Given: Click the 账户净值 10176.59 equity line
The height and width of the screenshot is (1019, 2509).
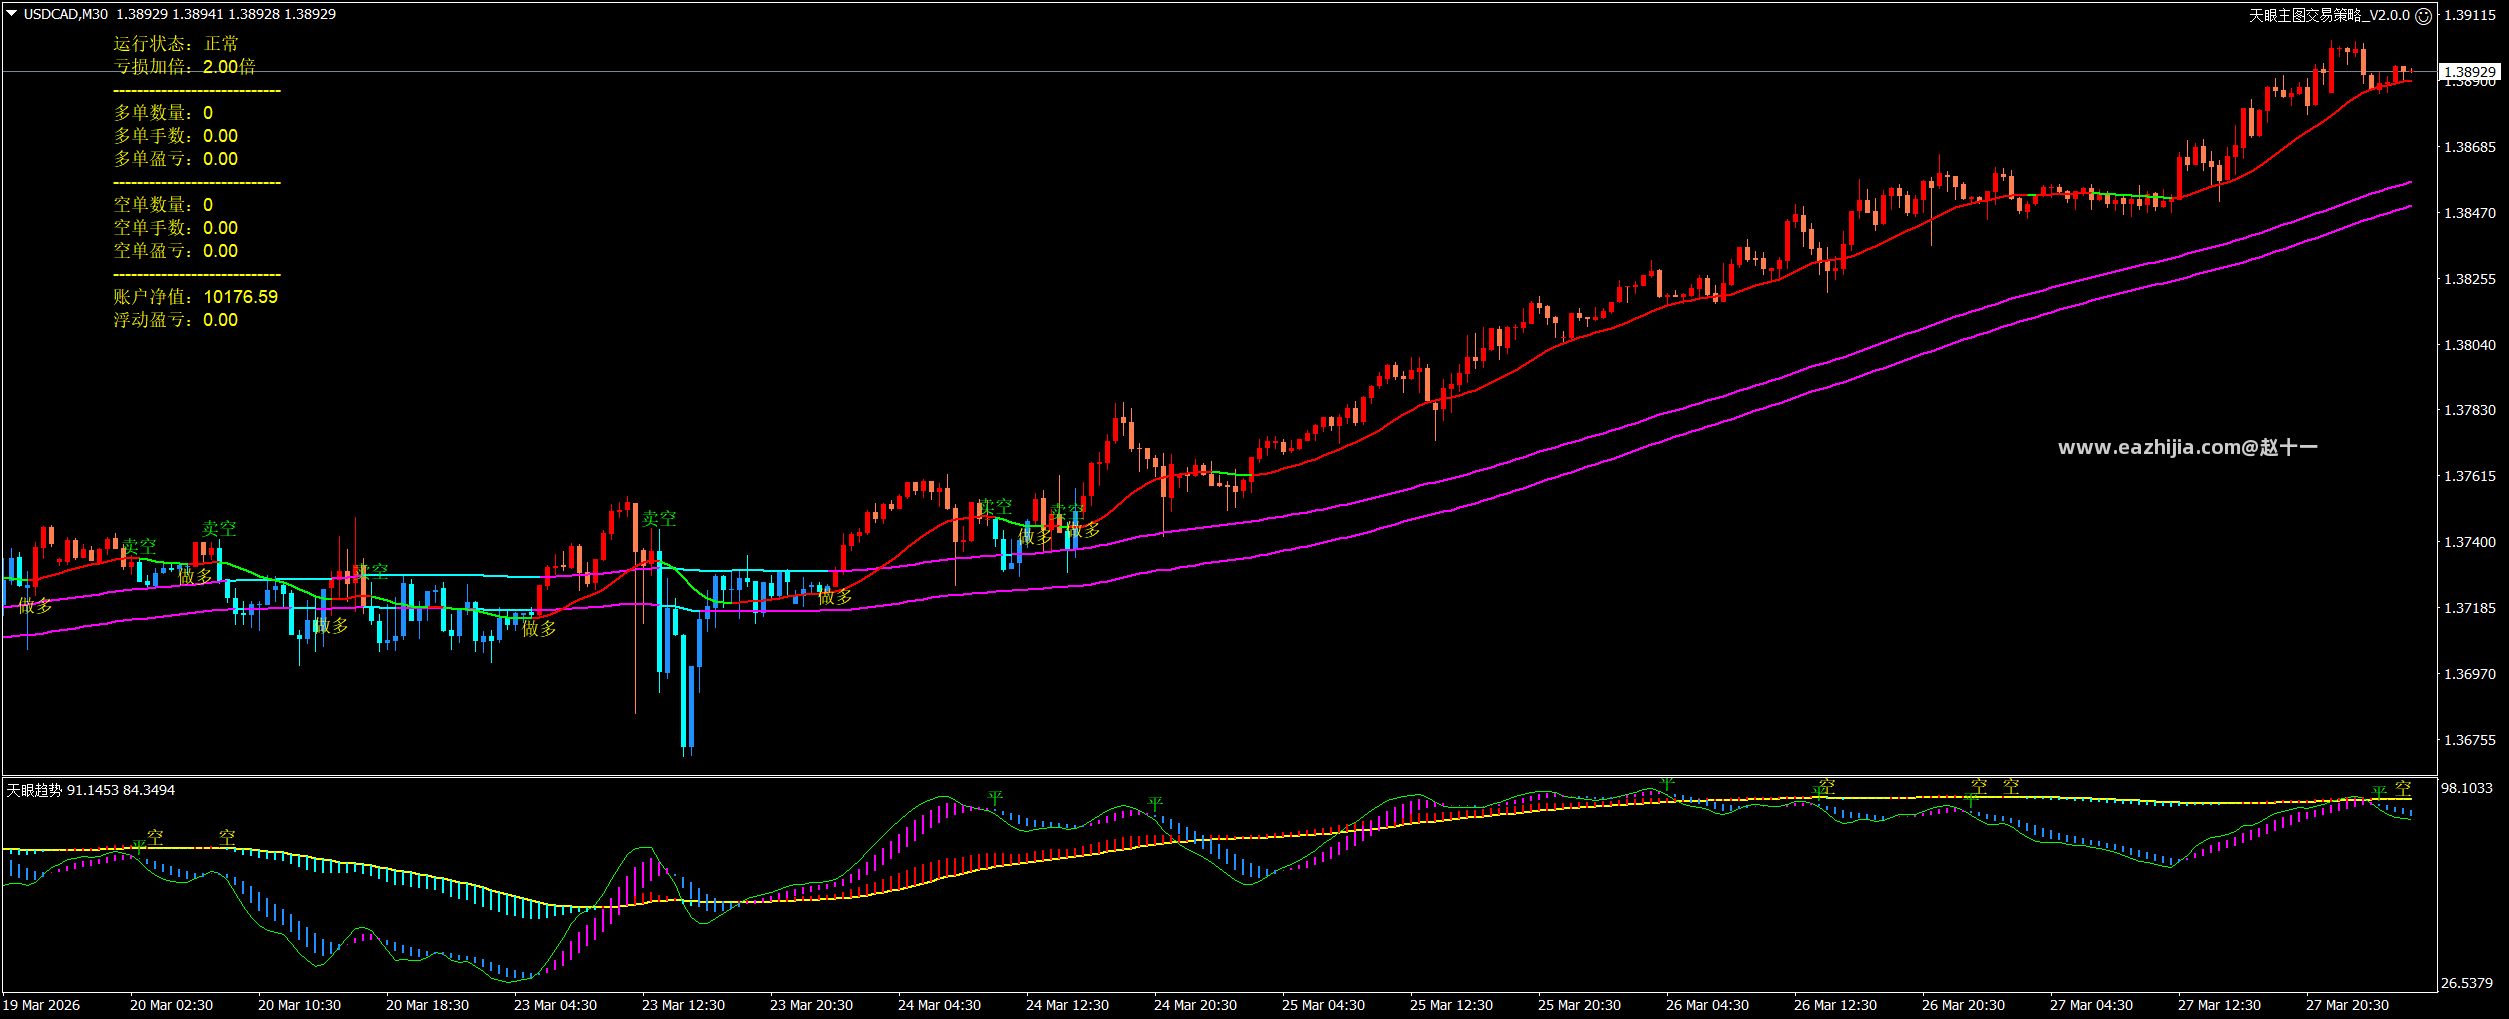Looking at the screenshot, I should pyautogui.click(x=196, y=297).
